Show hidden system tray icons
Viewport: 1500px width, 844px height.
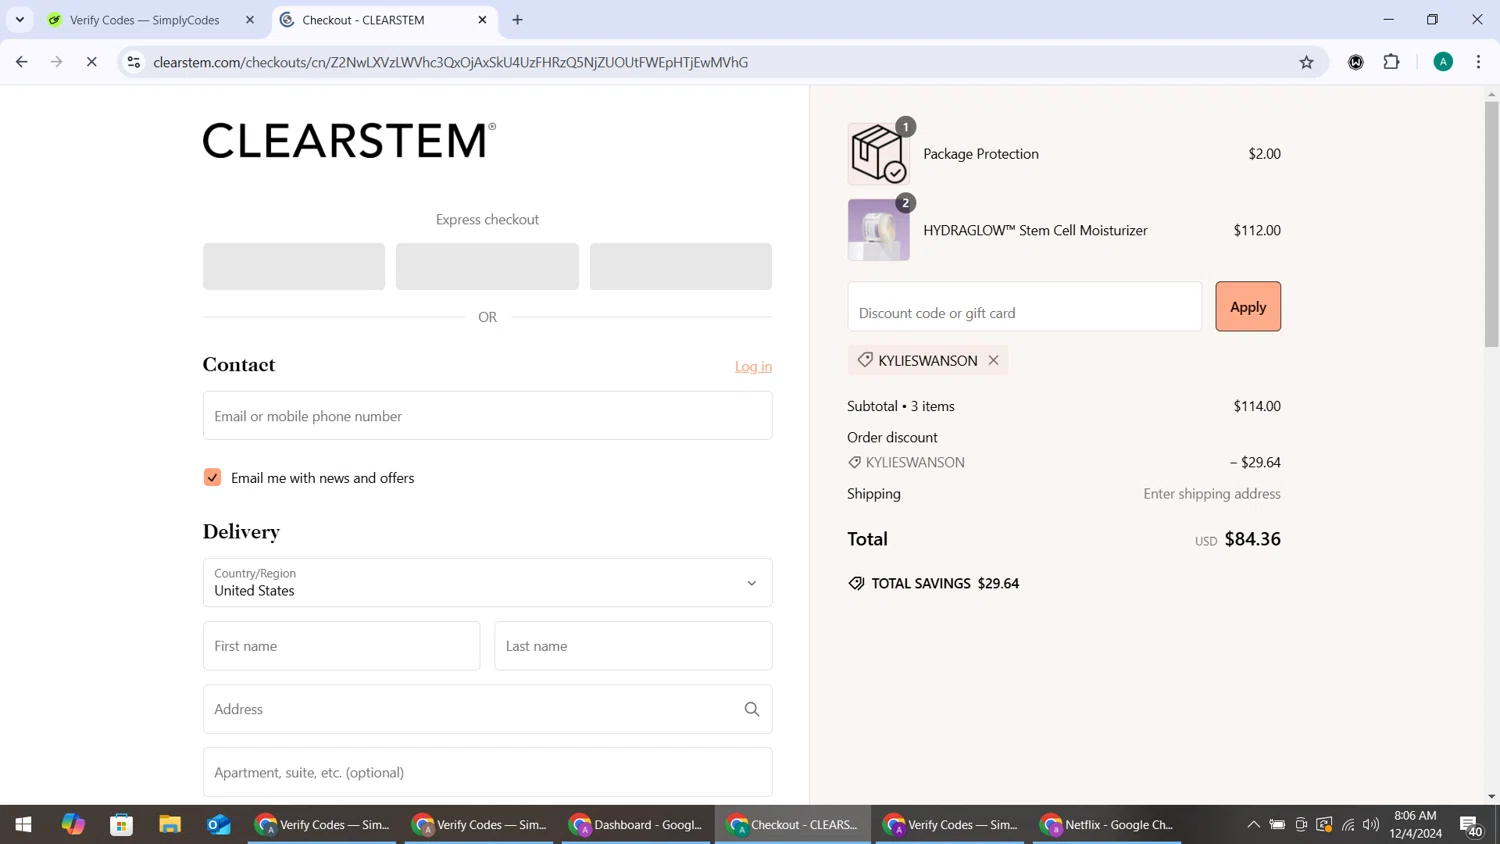pyautogui.click(x=1253, y=825)
